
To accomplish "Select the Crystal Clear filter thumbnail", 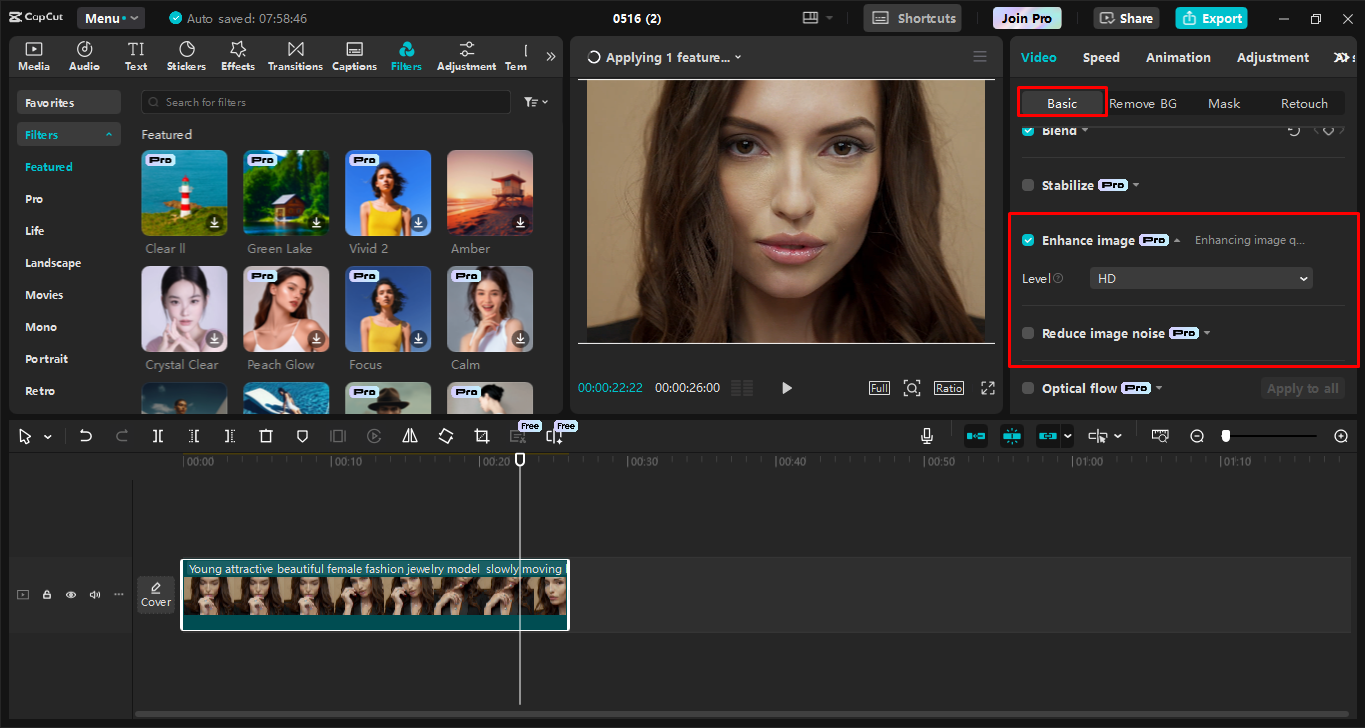I will pyautogui.click(x=184, y=308).
